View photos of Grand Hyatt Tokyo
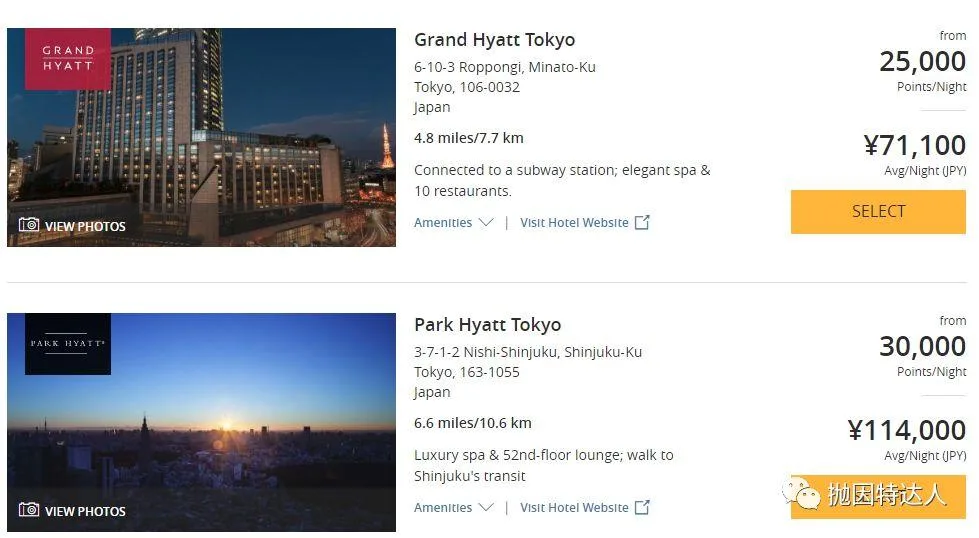The height and width of the screenshot is (538, 979). pyautogui.click(x=85, y=226)
